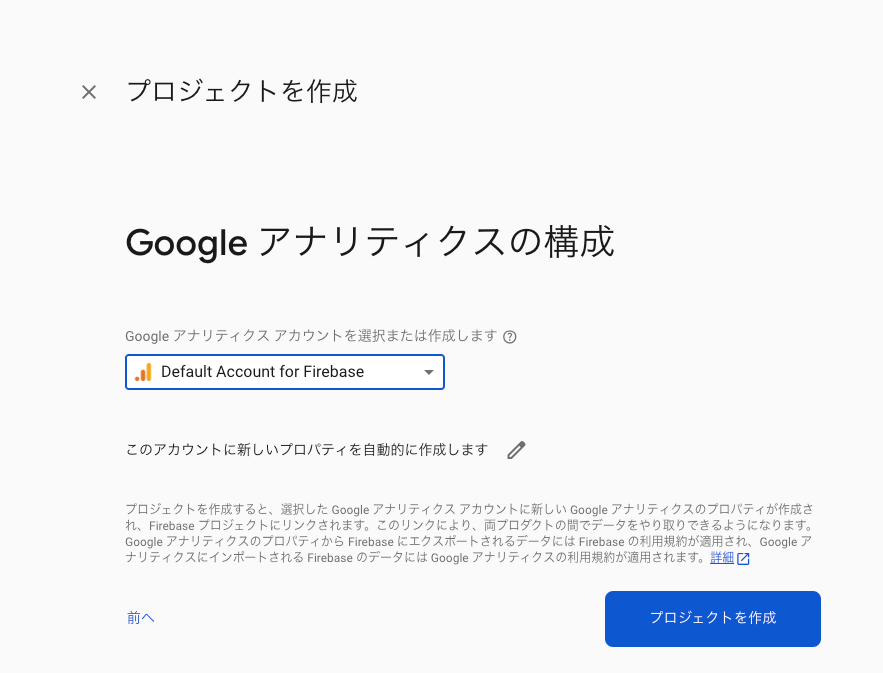
Task: Open the 詳細 link
Action: [x=721, y=558]
